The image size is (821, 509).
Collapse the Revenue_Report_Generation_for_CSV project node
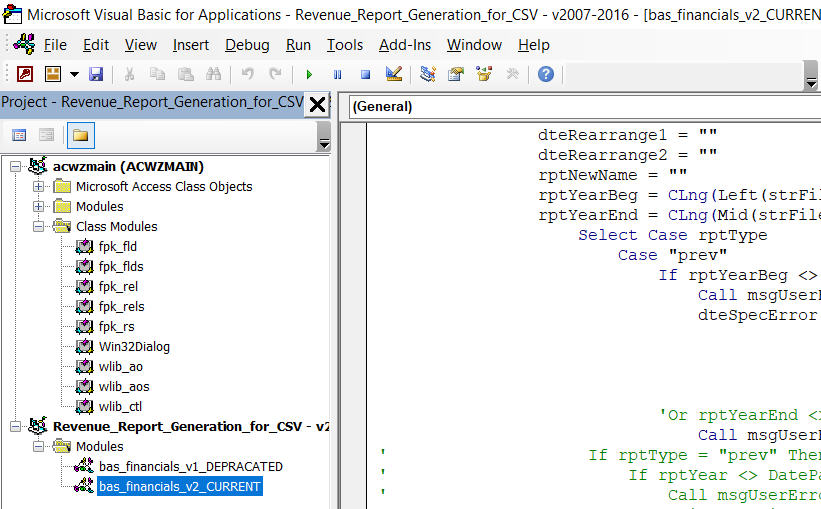tap(16, 427)
